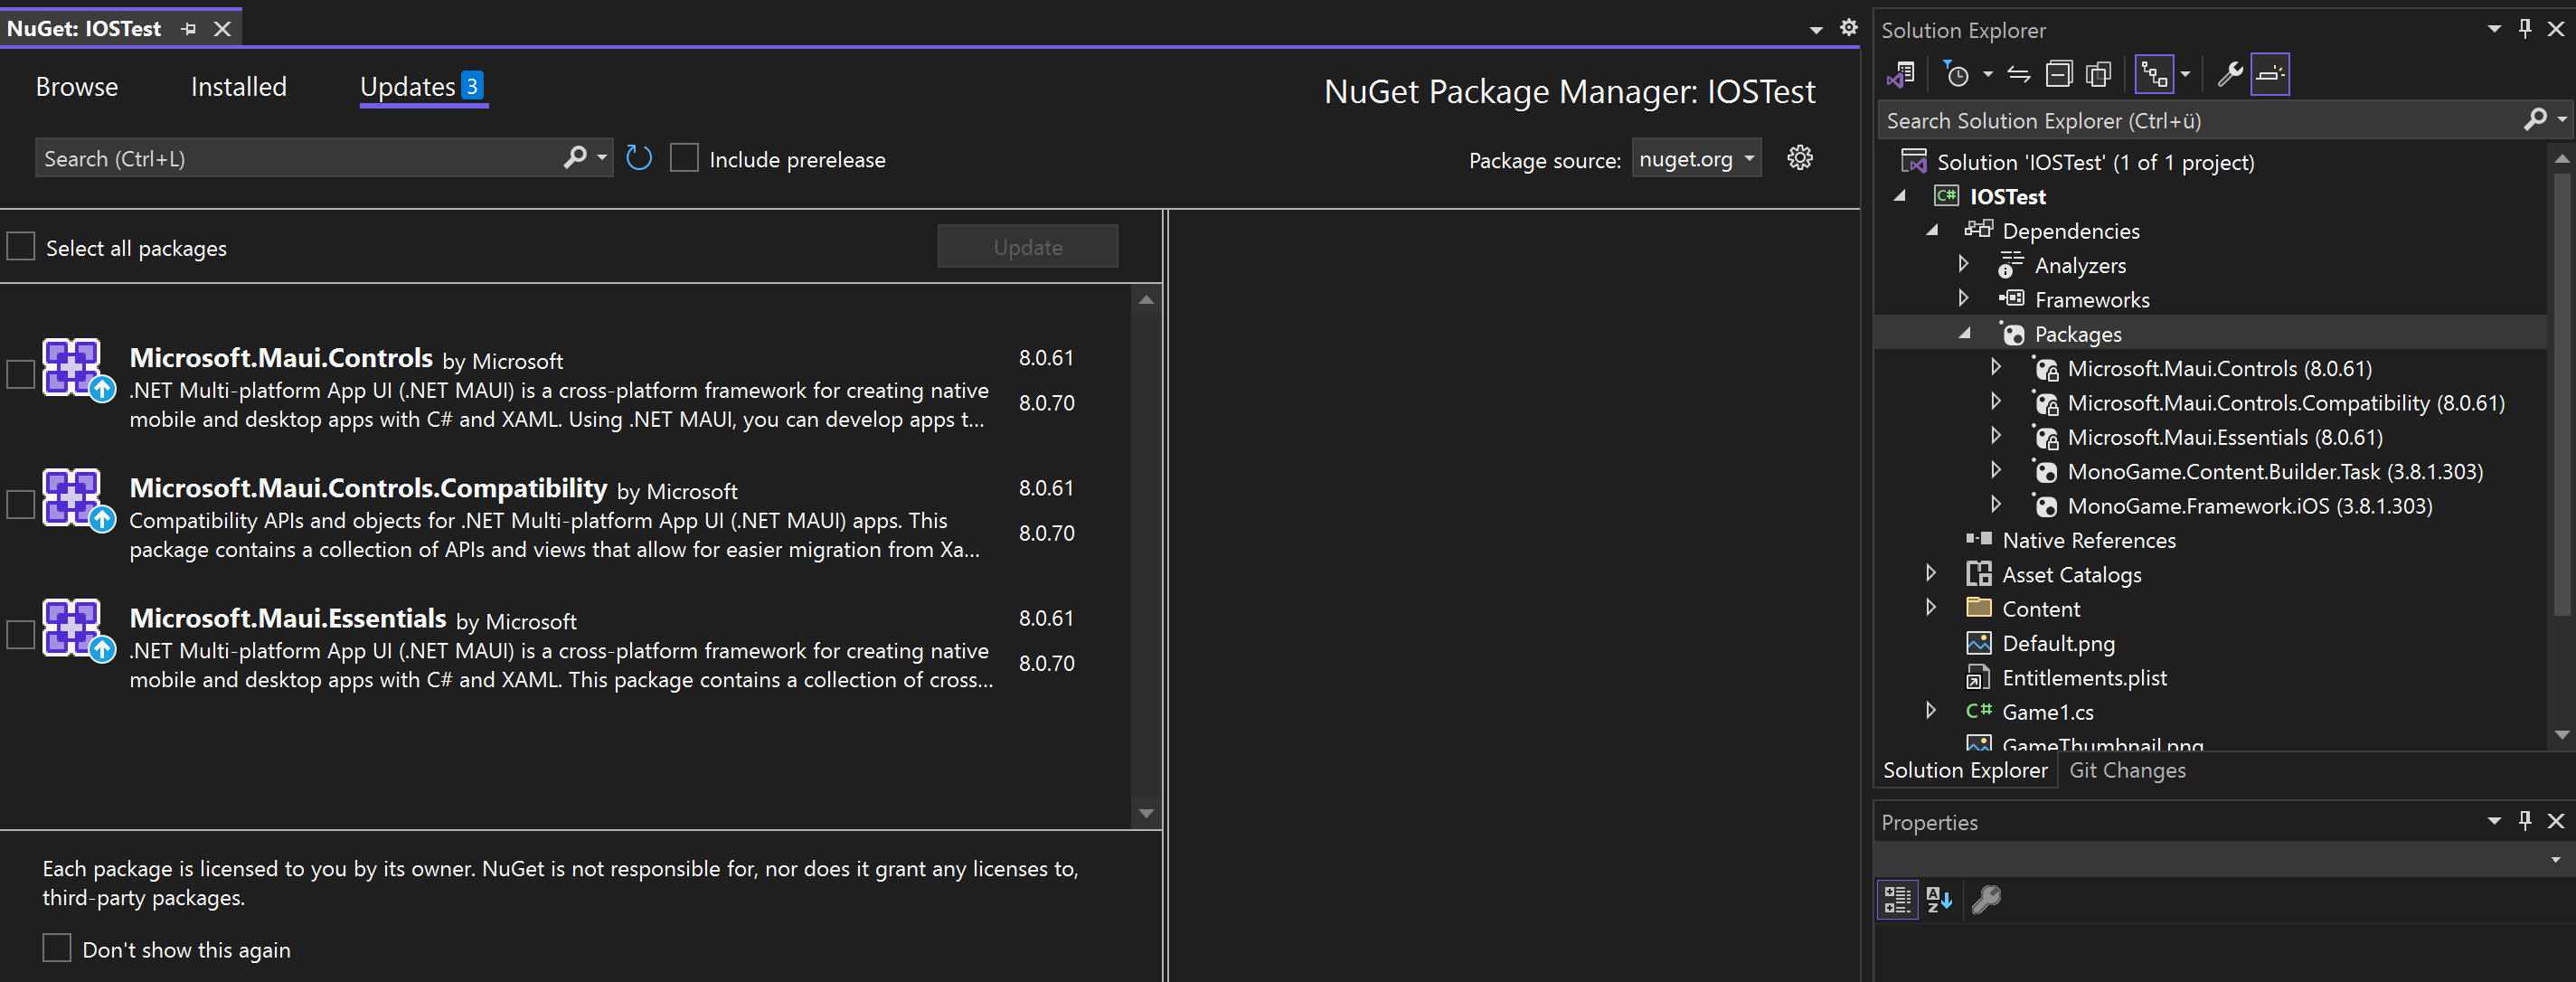Screen dimensions: 2576x982
Task: Expand the Frameworks node
Action: 1964,298
